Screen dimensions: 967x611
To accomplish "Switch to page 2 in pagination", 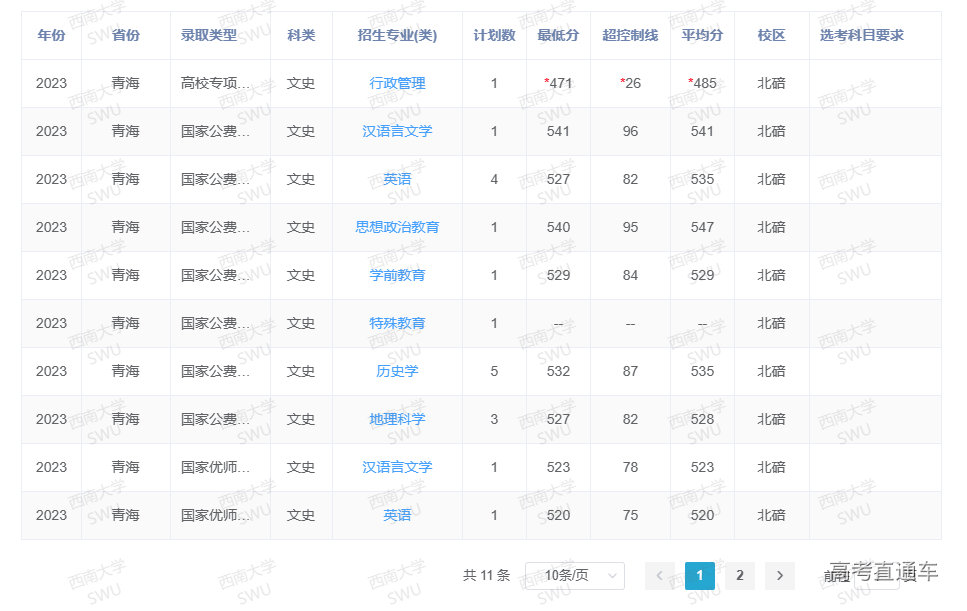I will pyautogui.click(x=740, y=575).
